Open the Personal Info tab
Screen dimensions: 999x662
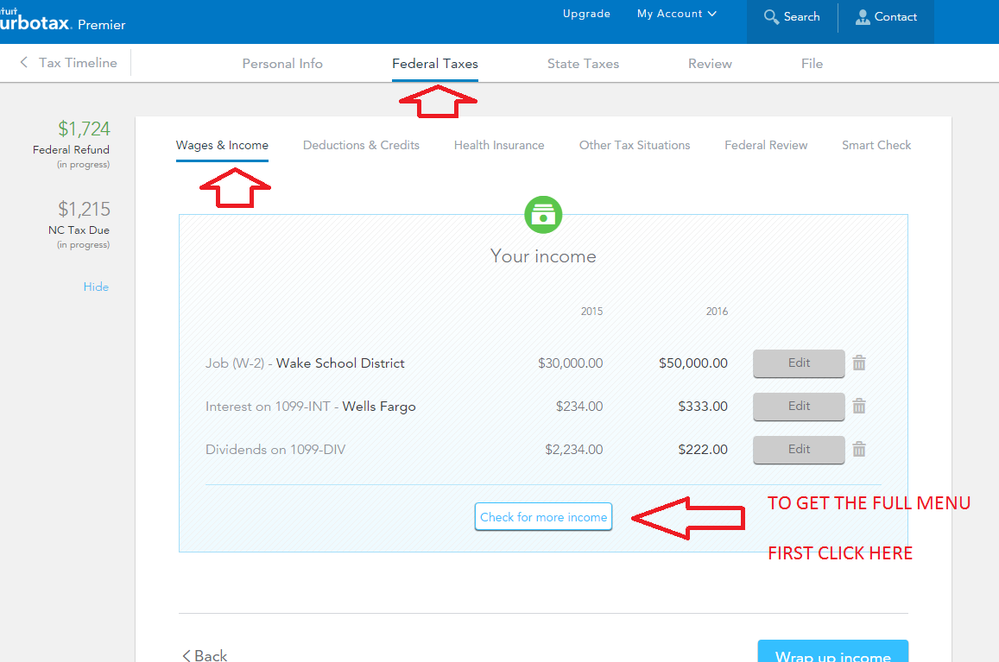[x=282, y=63]
